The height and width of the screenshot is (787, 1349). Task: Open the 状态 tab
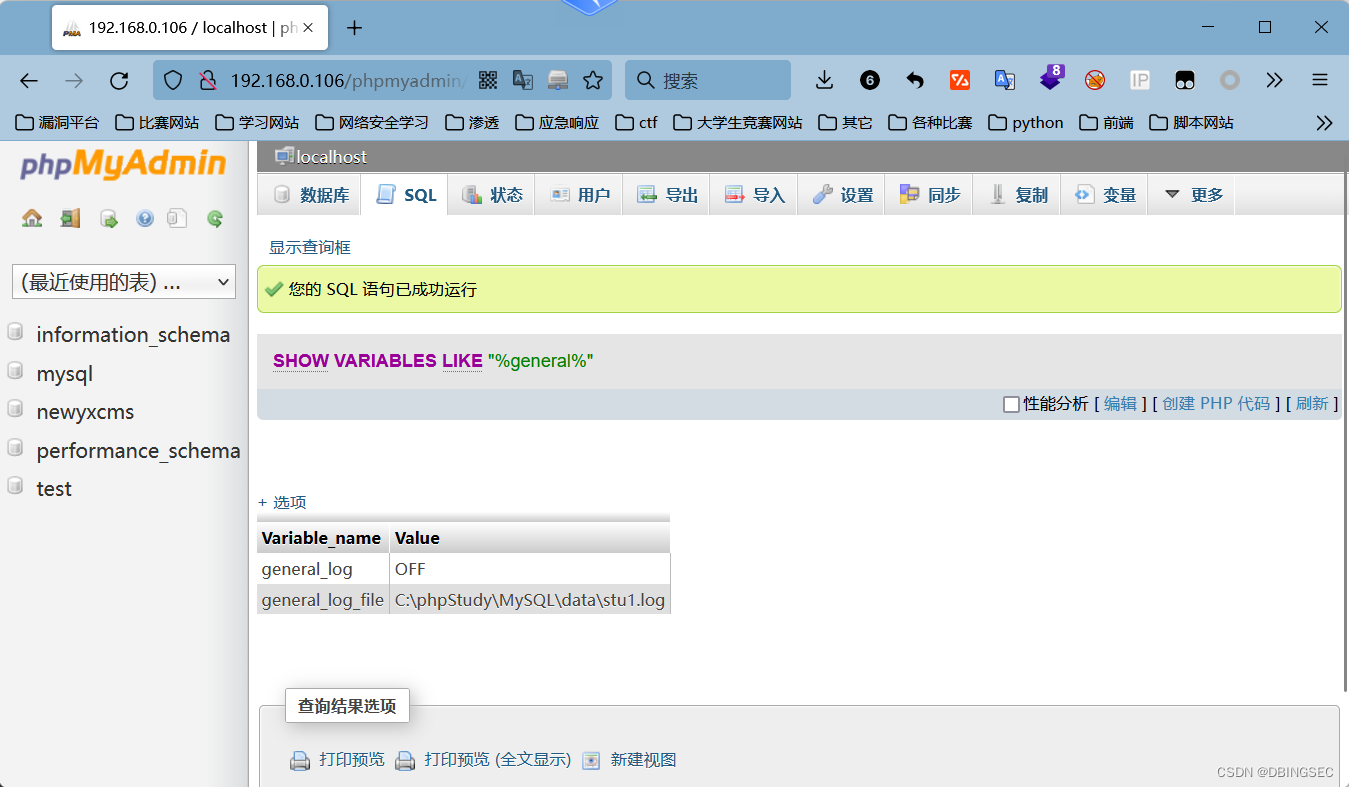point(491,195)
